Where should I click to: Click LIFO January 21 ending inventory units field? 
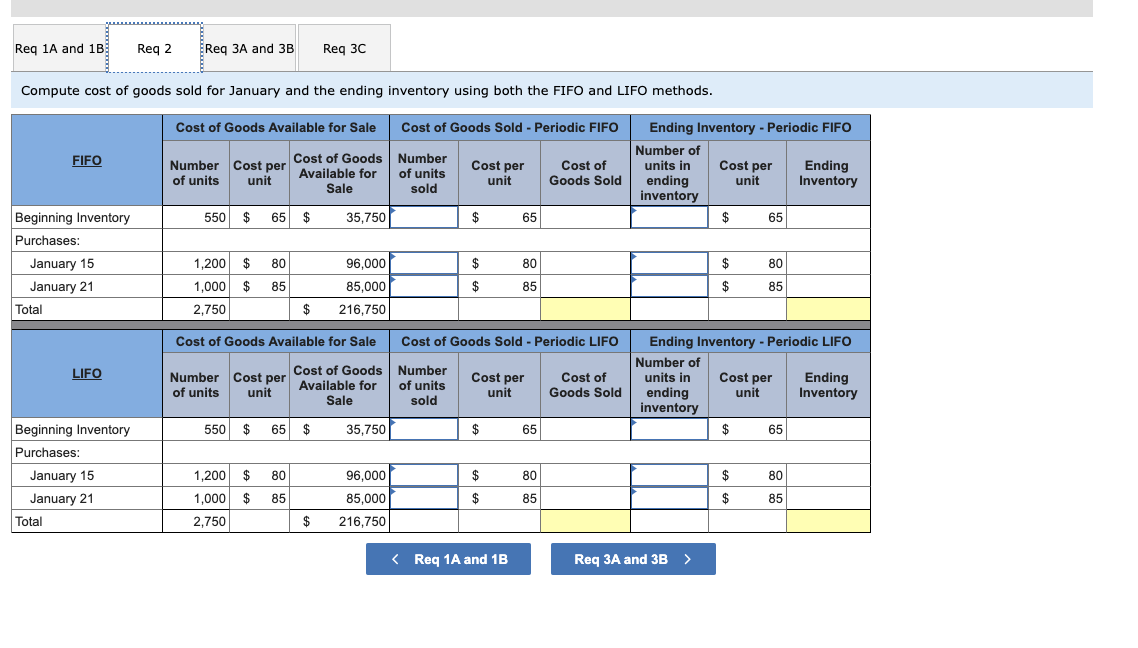669,499
